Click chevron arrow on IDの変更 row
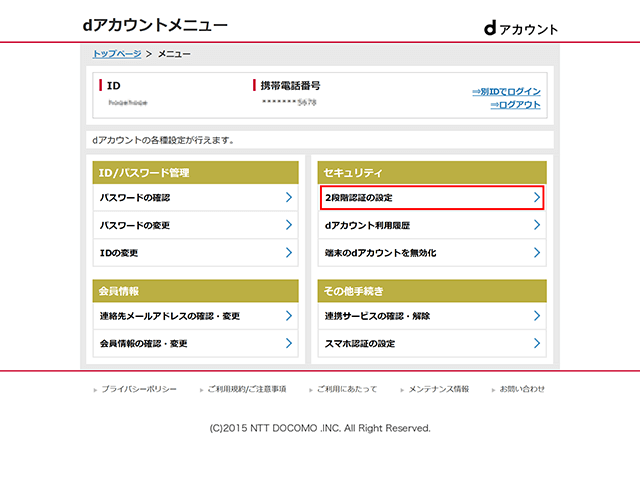Viewport: 640px width, 480px height. 289,253
